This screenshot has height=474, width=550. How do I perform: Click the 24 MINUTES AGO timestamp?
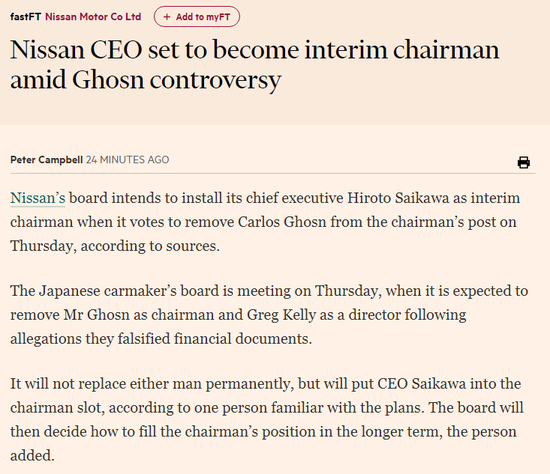tap(128, 160)
